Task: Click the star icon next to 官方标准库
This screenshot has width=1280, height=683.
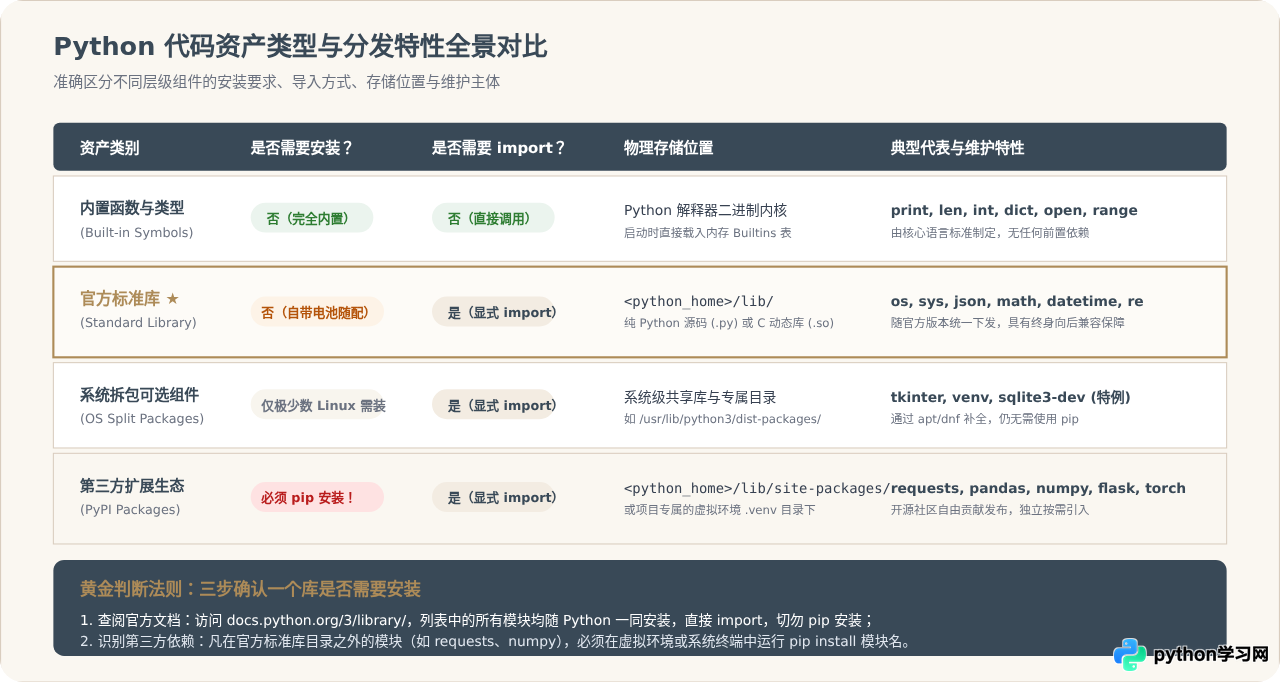Action: [172, 299]
